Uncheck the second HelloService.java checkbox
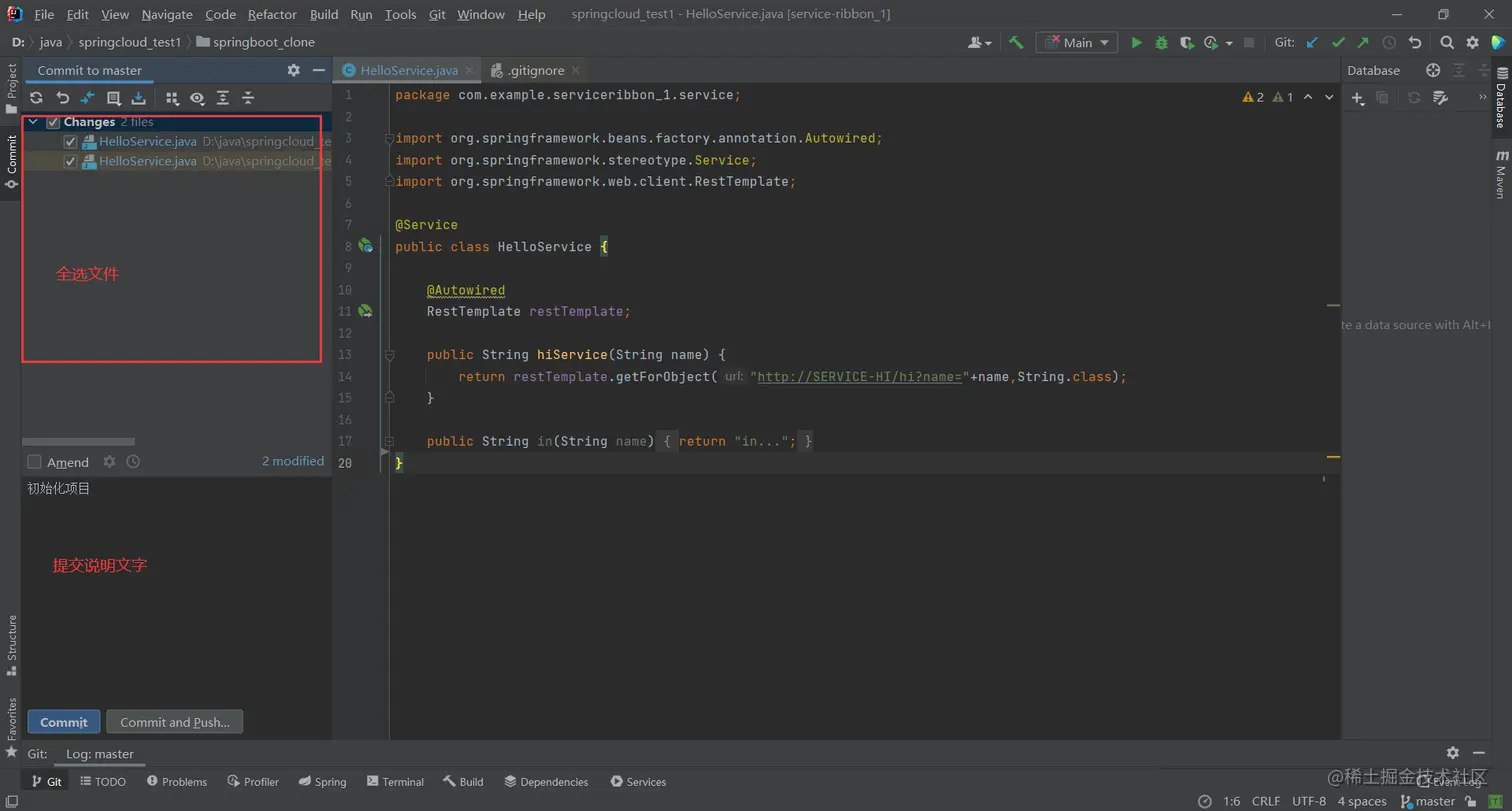This screenshot has width=1512, height=811. pyautogui.click(x=70, y=161)
